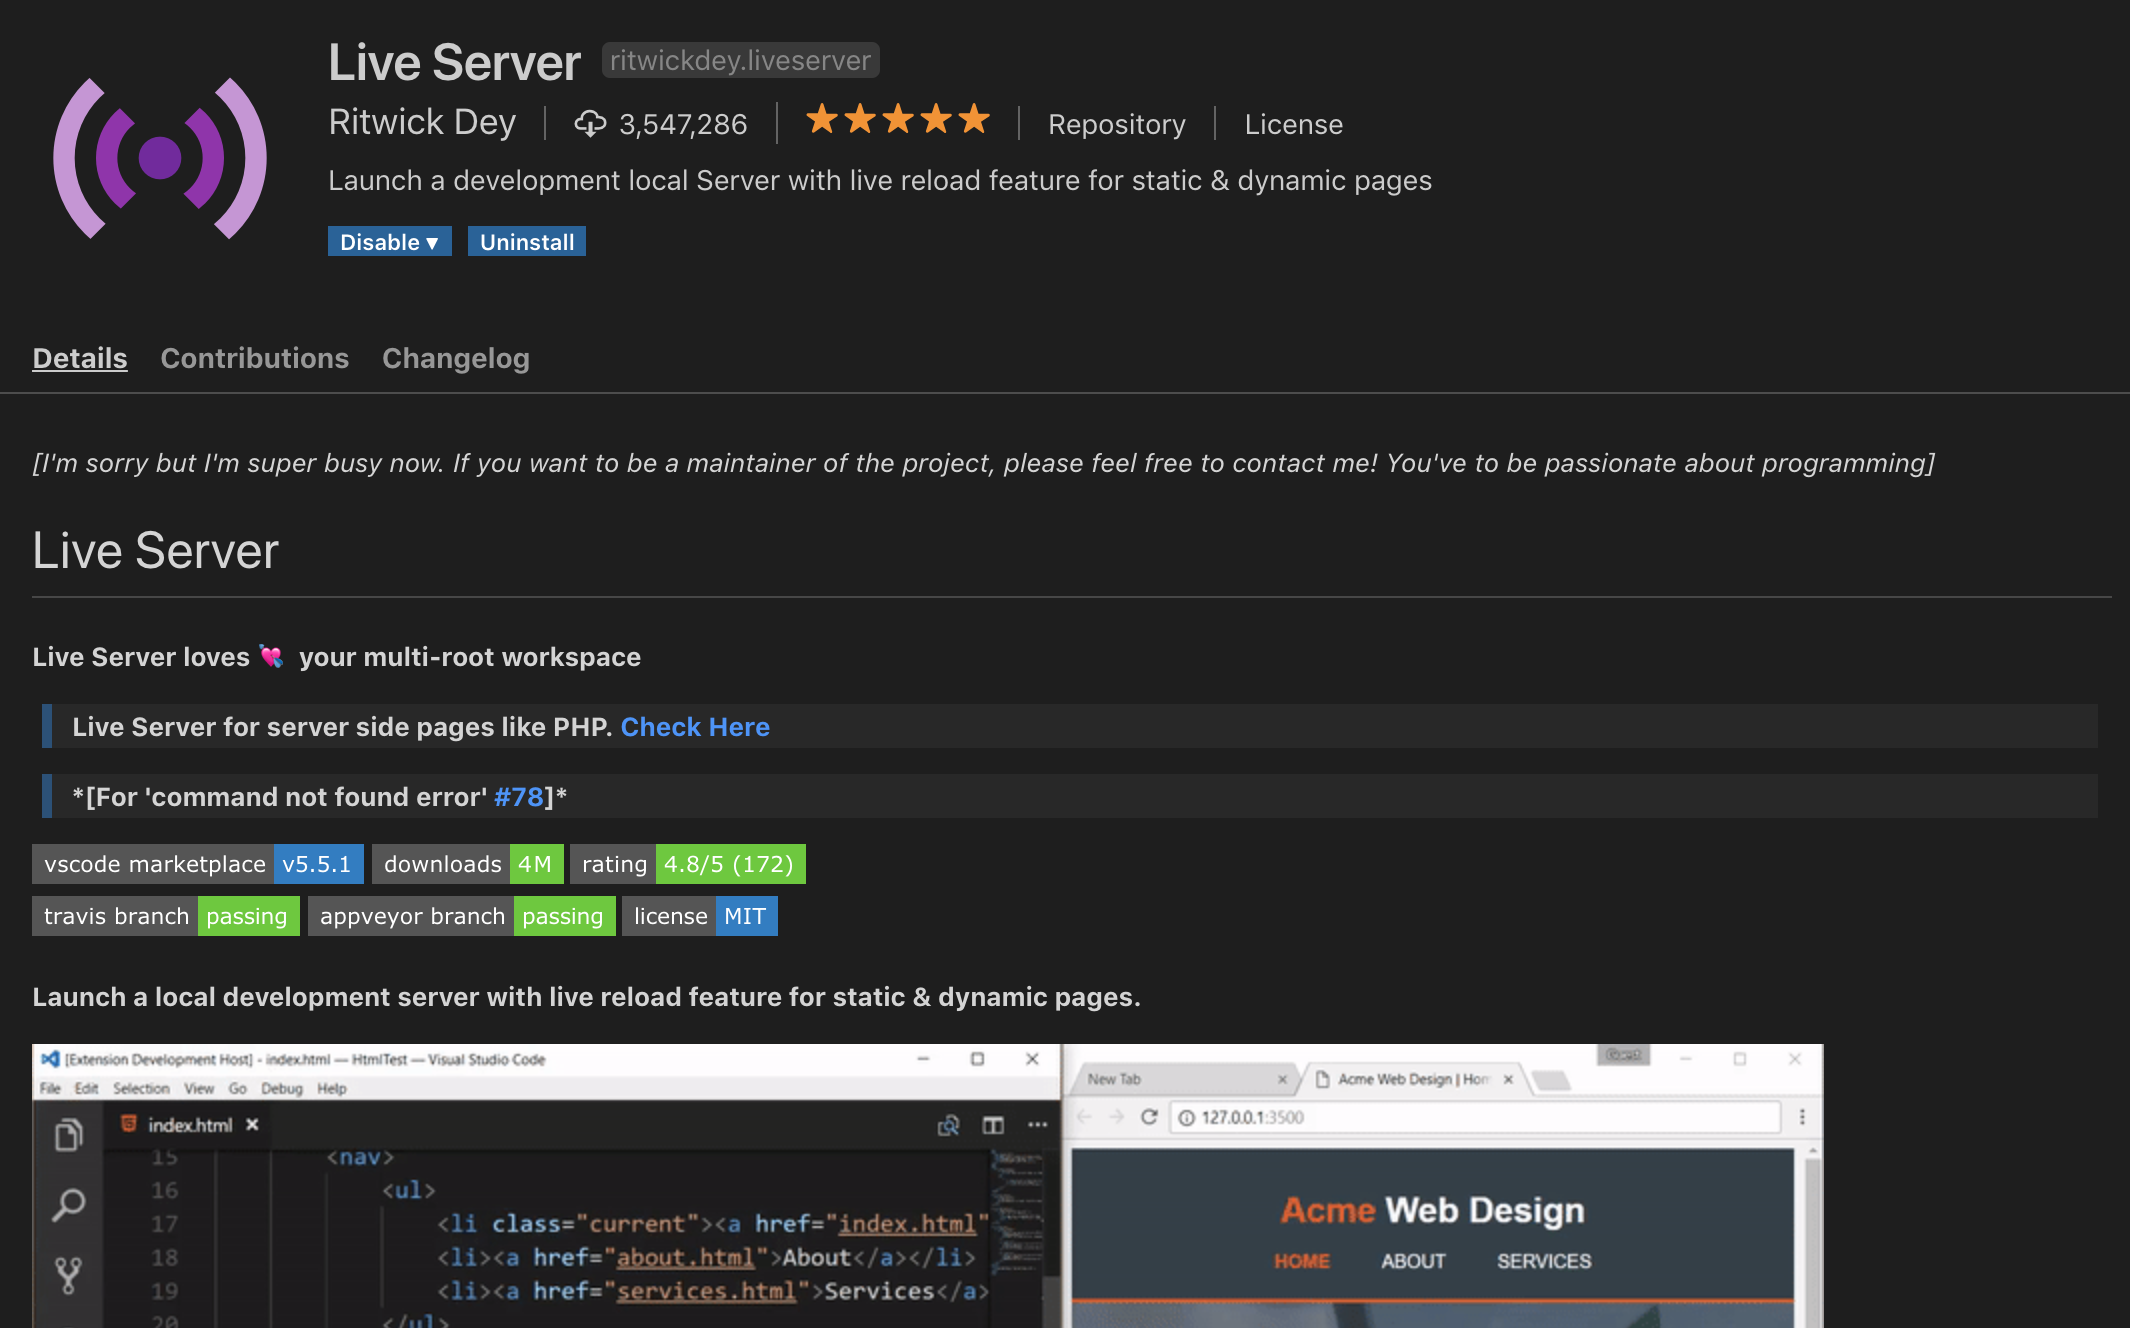Click publisher name Ritwick Dey
Viewport: 2130px width, 1328px height.
coord(422,122)
